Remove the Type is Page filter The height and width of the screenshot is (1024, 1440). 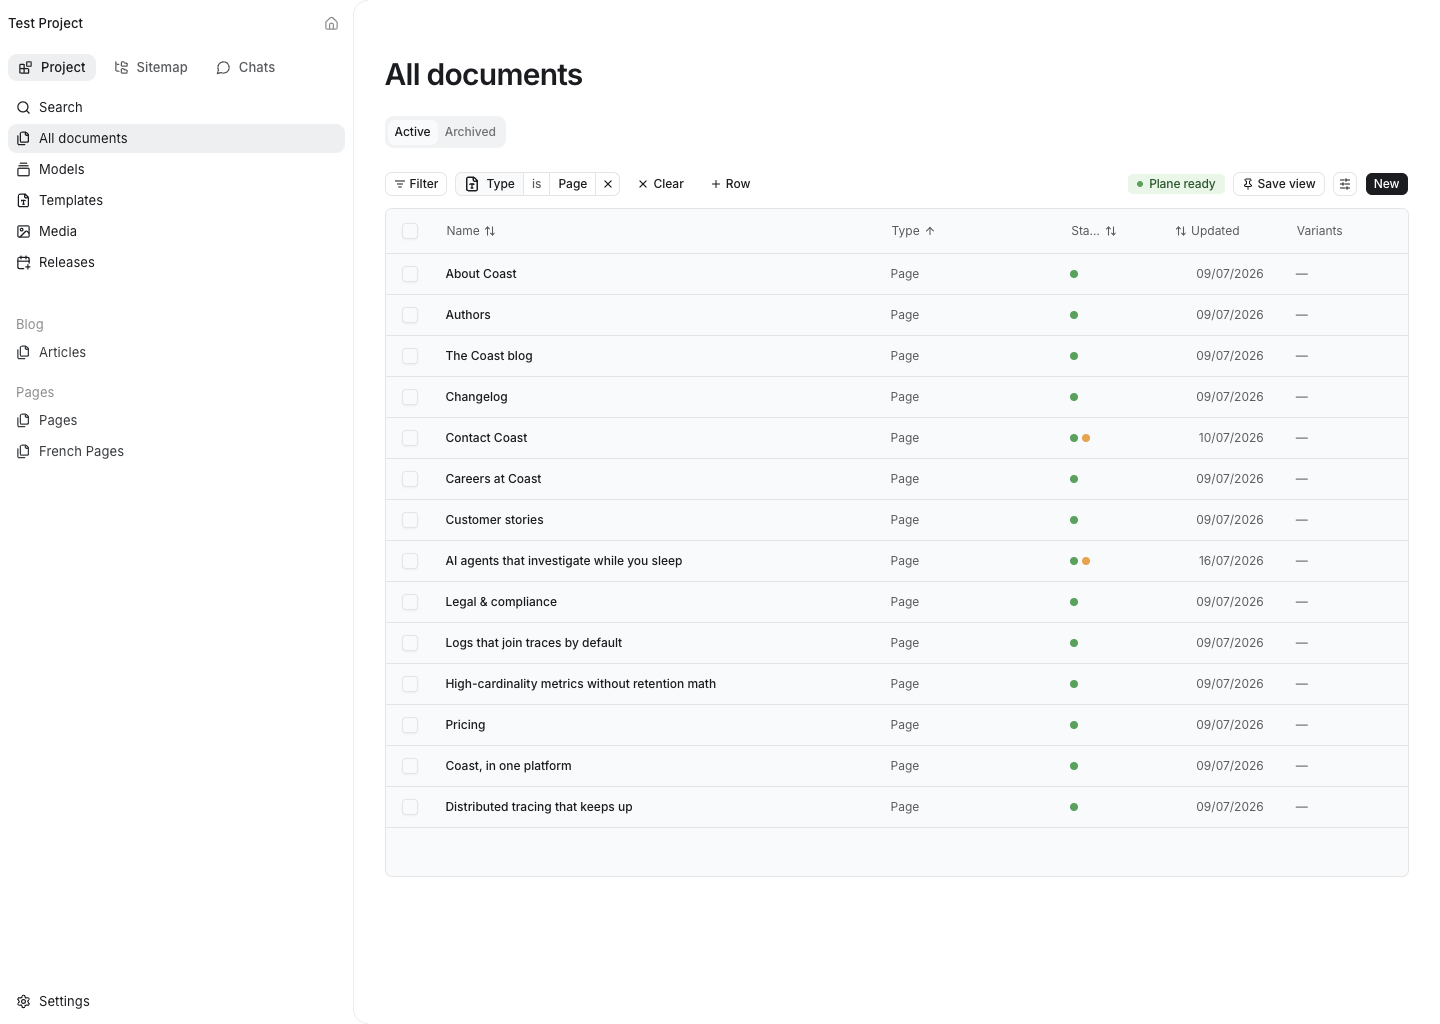pyautogui.click(x=608, y=184)
